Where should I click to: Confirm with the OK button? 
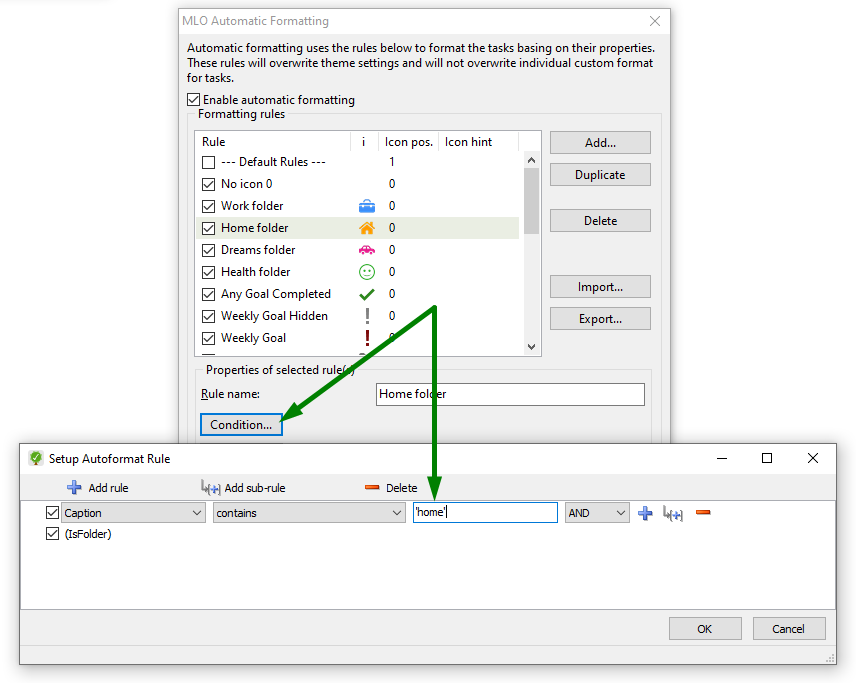tap(705, 628)
